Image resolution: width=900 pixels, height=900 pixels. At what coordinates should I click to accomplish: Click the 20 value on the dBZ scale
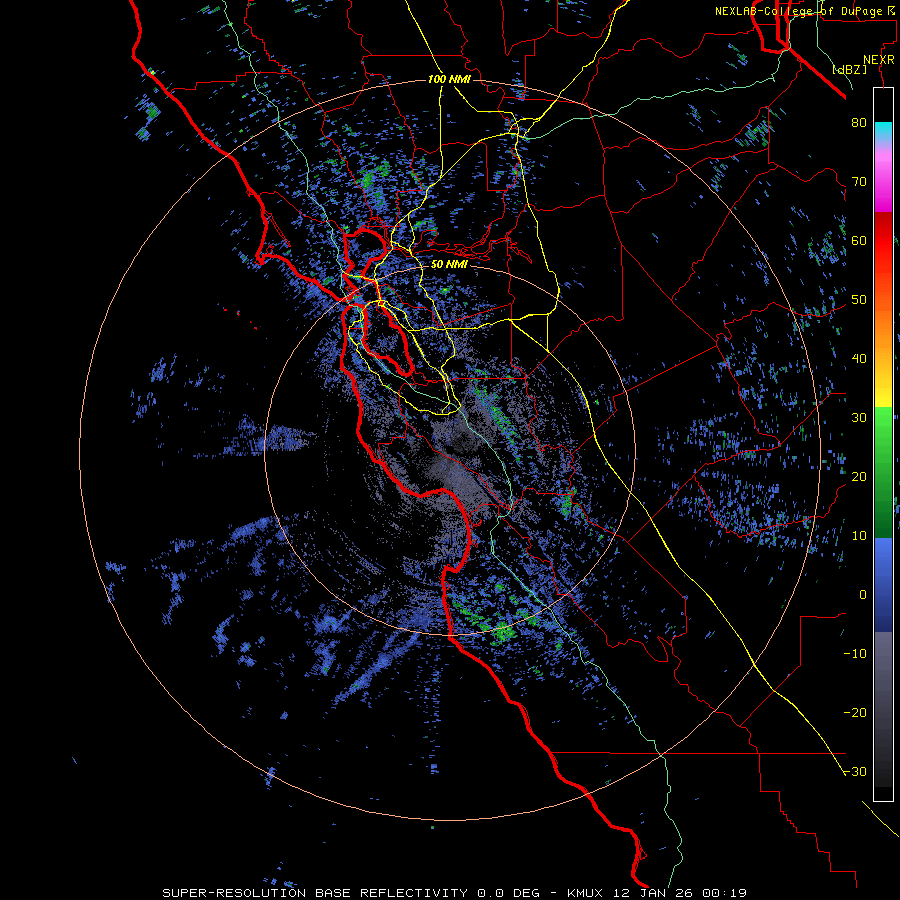(x=859, y=477)
